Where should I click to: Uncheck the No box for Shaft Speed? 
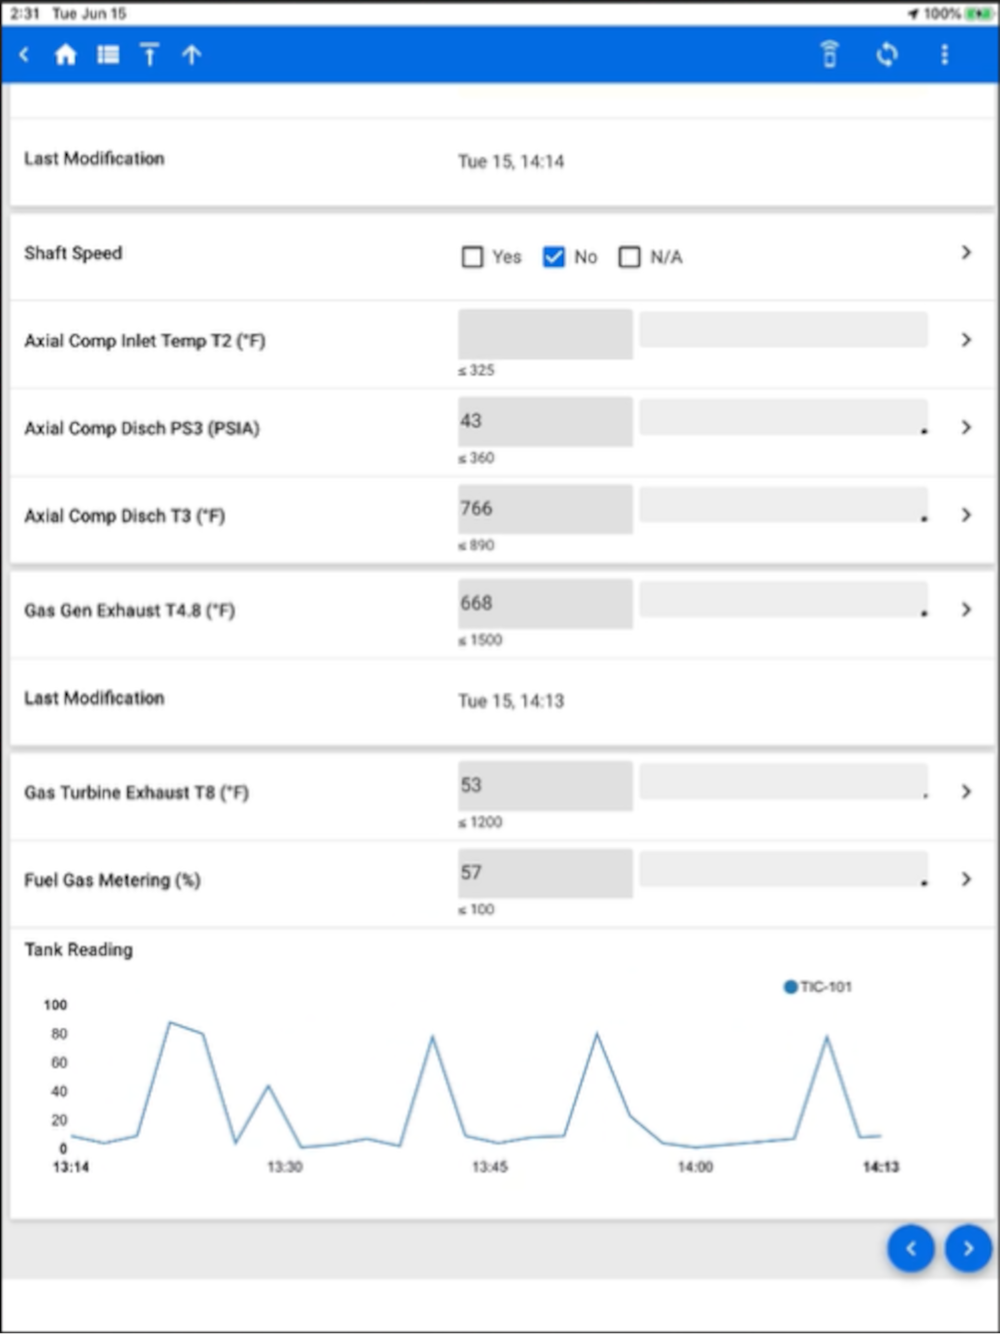pos(554,257)
